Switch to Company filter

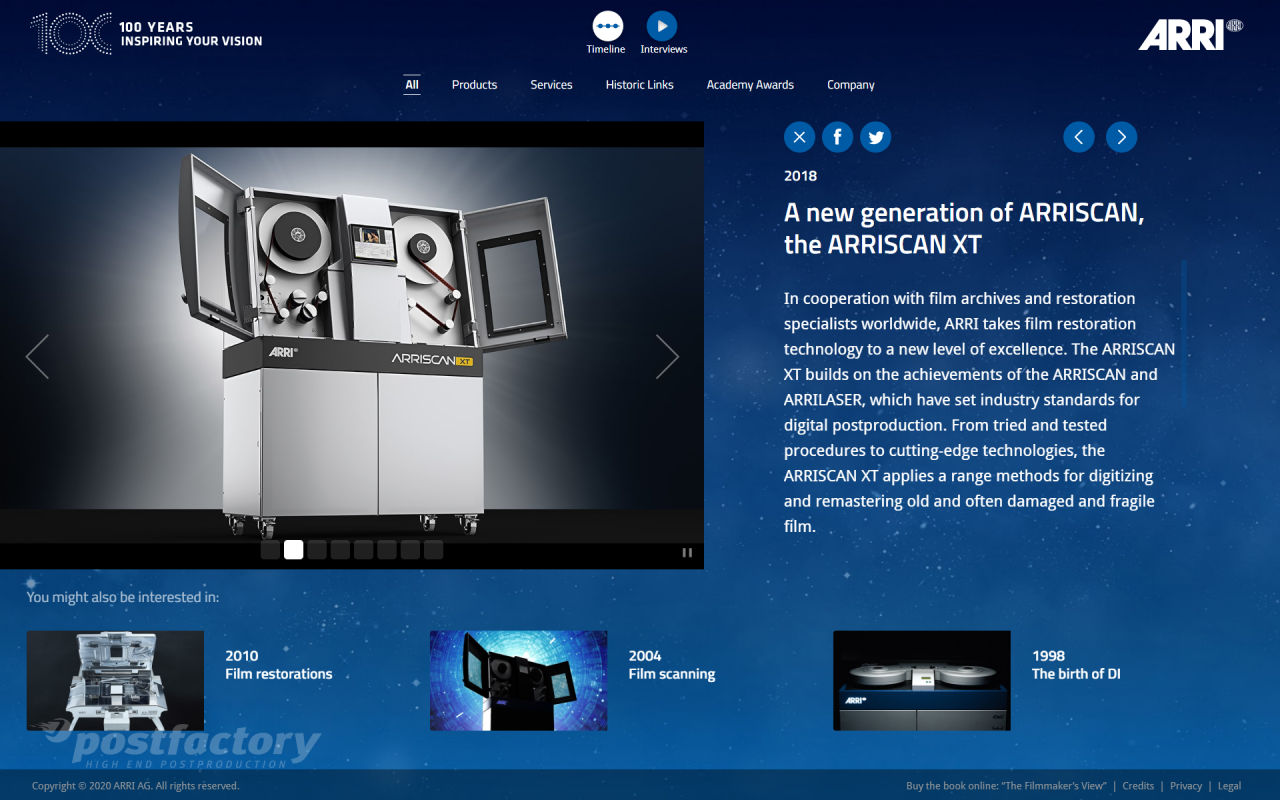pyautogui.click(x=851, y=85)
